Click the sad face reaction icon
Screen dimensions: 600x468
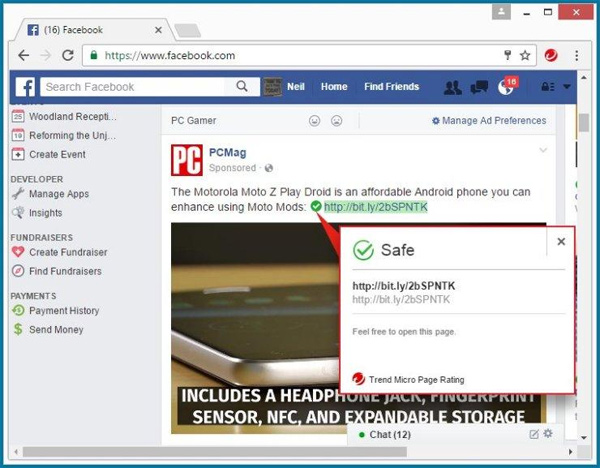pos(336,121)
